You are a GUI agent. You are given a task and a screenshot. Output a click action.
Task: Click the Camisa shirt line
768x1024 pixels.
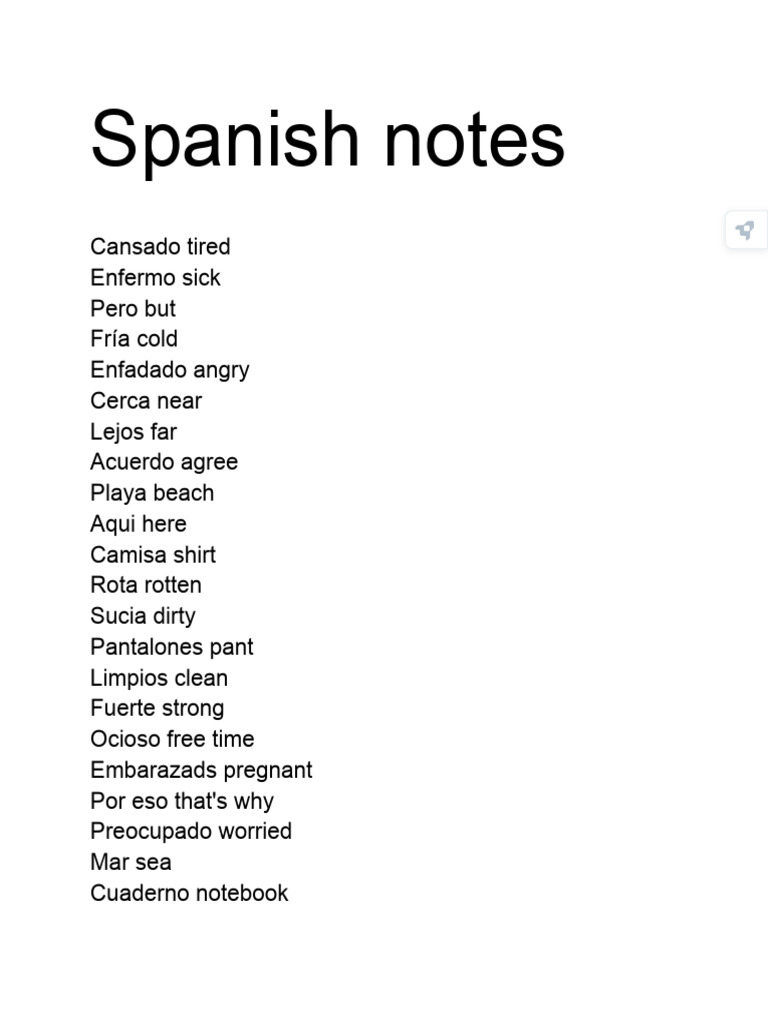153,555
